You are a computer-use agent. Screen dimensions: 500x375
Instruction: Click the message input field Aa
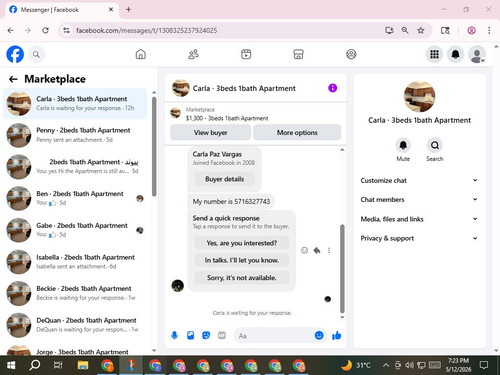point(274,336)
